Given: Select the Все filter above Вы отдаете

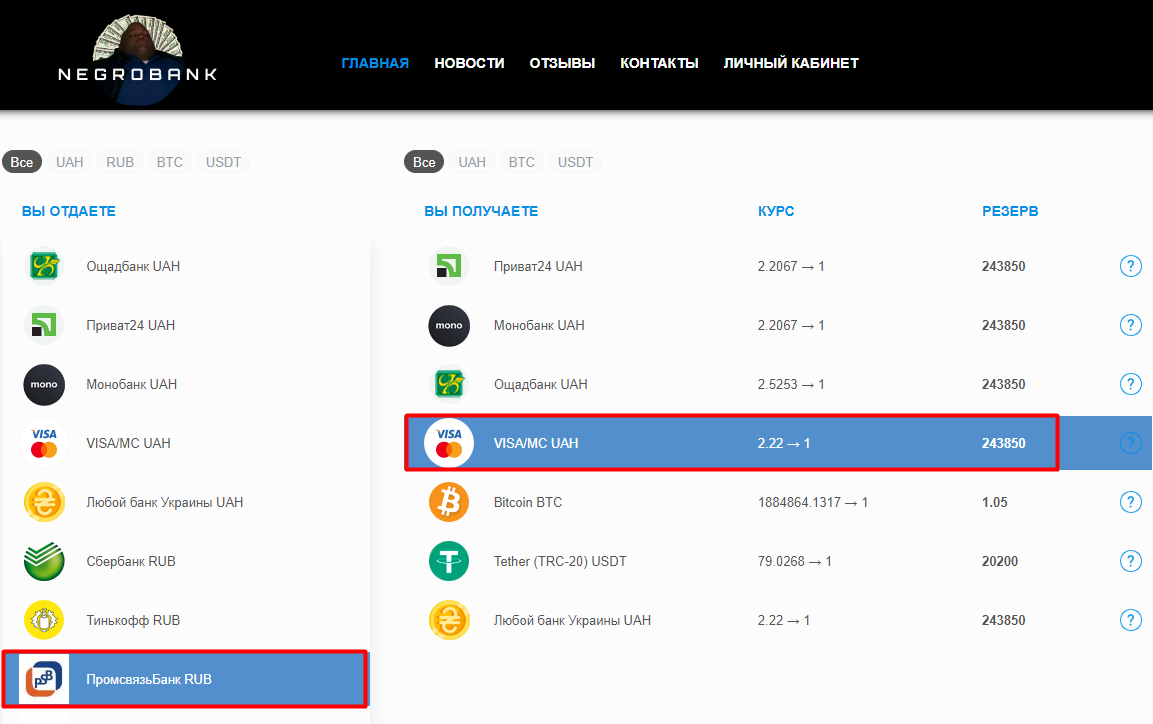Looking at the screenshot, I should pos(21,162).
